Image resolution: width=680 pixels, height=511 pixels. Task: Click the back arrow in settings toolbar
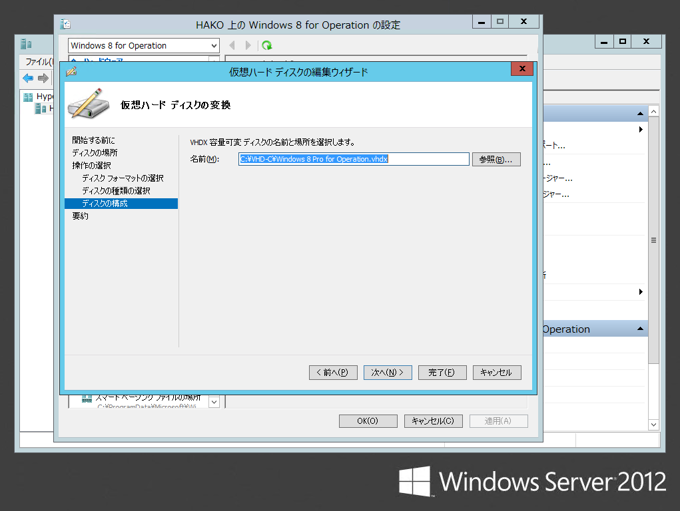pyautogui.click(x=232, y=45)
